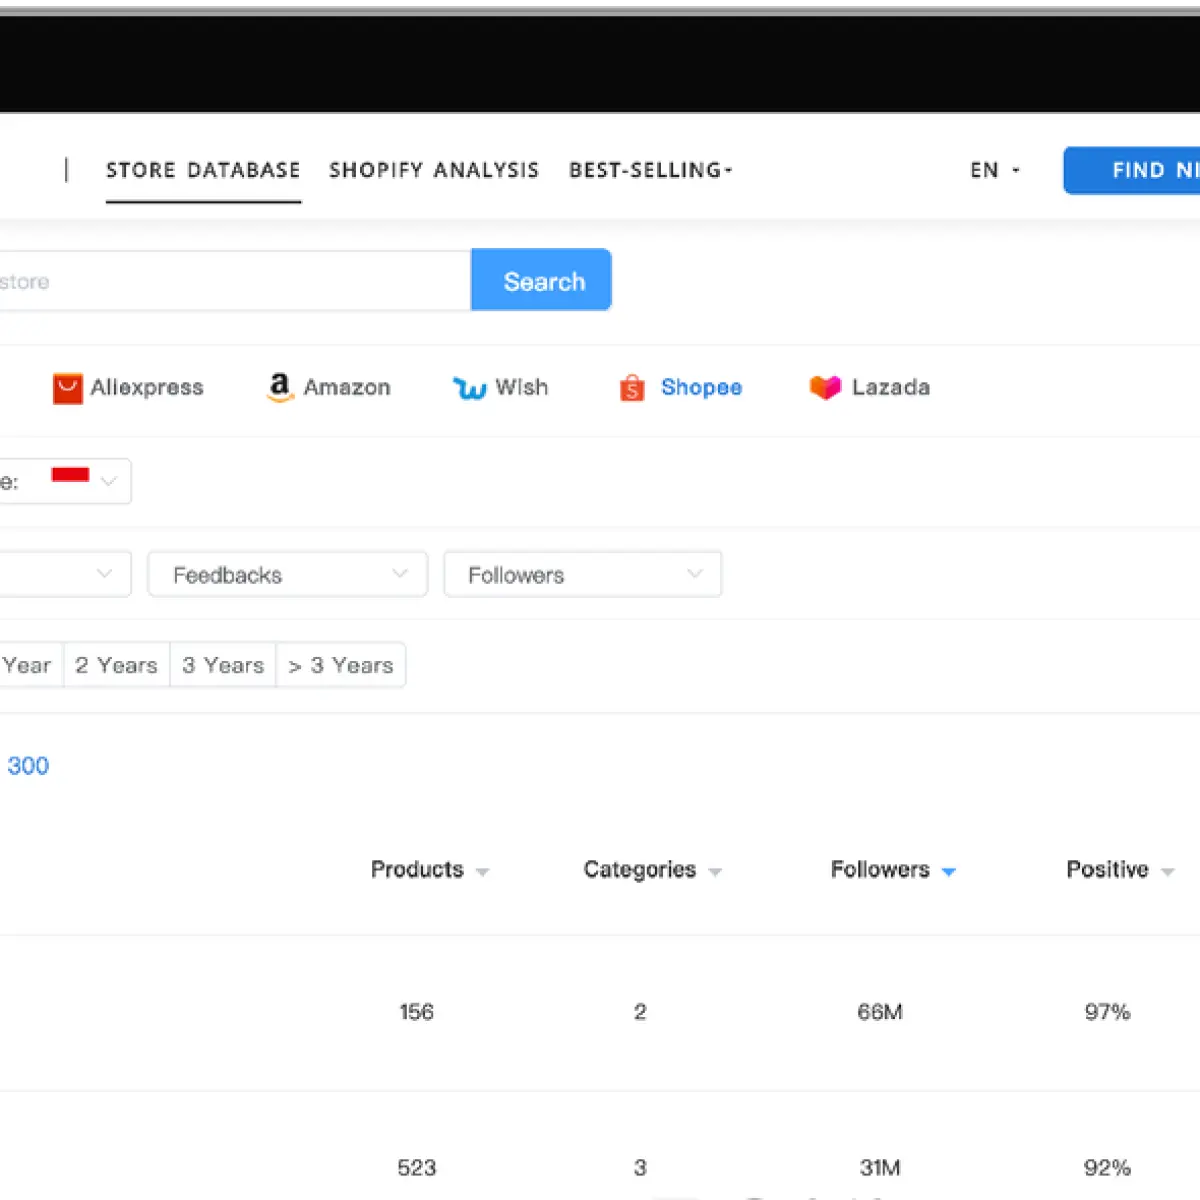
Task: Click the Lazada platform label
Action: click(x=891, y=387)
